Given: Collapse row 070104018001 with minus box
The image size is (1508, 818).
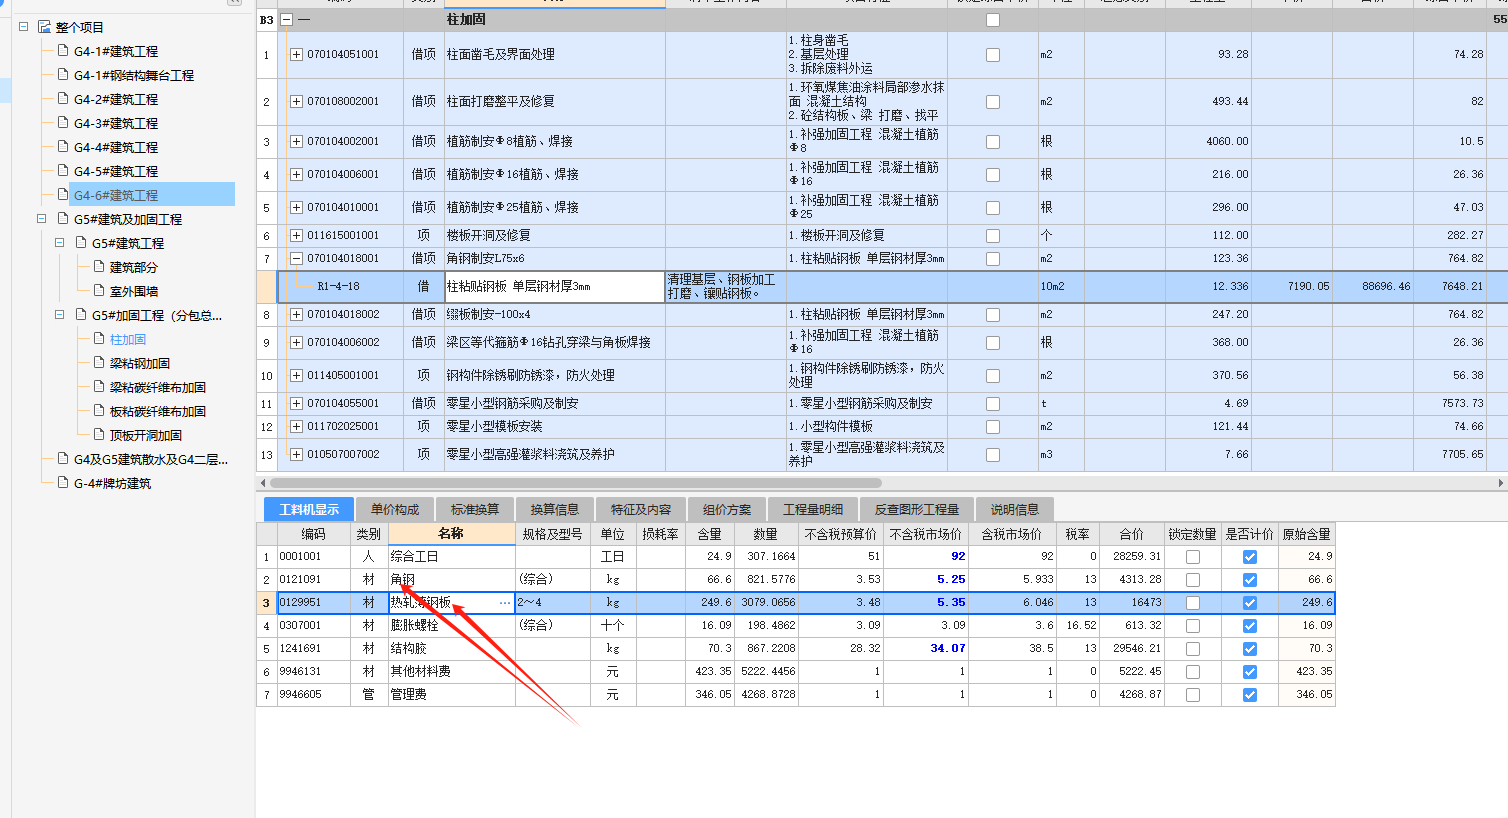Looking at the screenshot, I should click(x=296, y=259).
